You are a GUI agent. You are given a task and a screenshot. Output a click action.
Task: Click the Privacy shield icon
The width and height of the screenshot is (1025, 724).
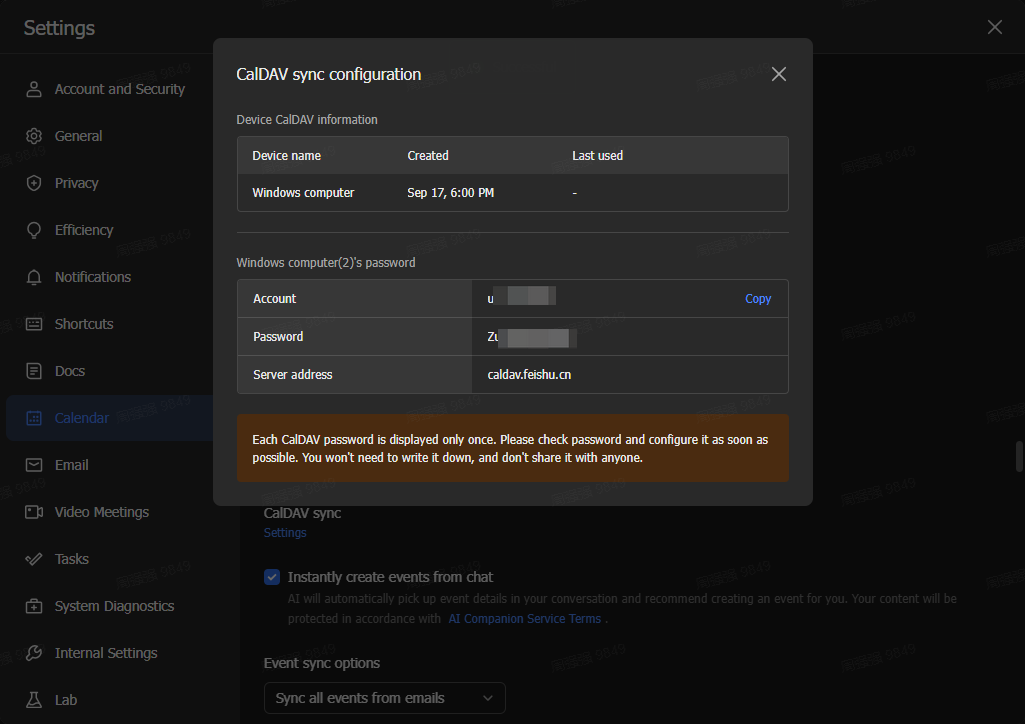pos(34,183)
